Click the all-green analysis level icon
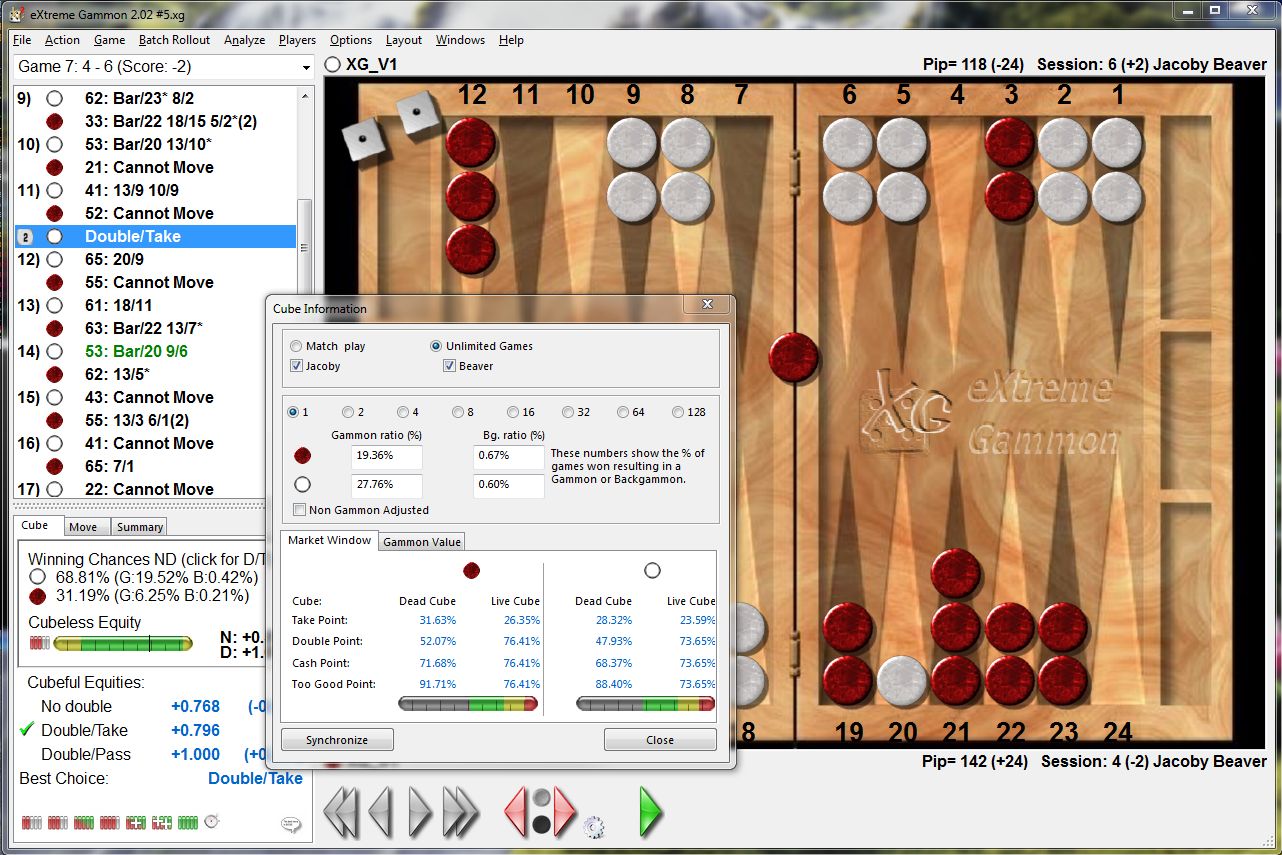 point(188,822)
